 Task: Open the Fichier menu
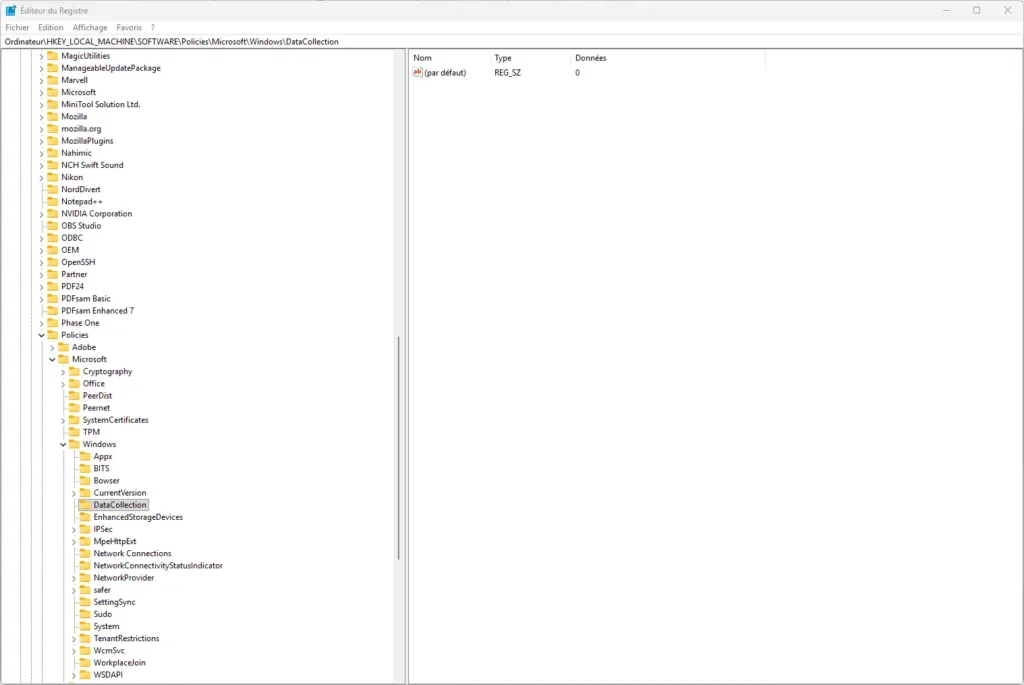click(16, 27)
